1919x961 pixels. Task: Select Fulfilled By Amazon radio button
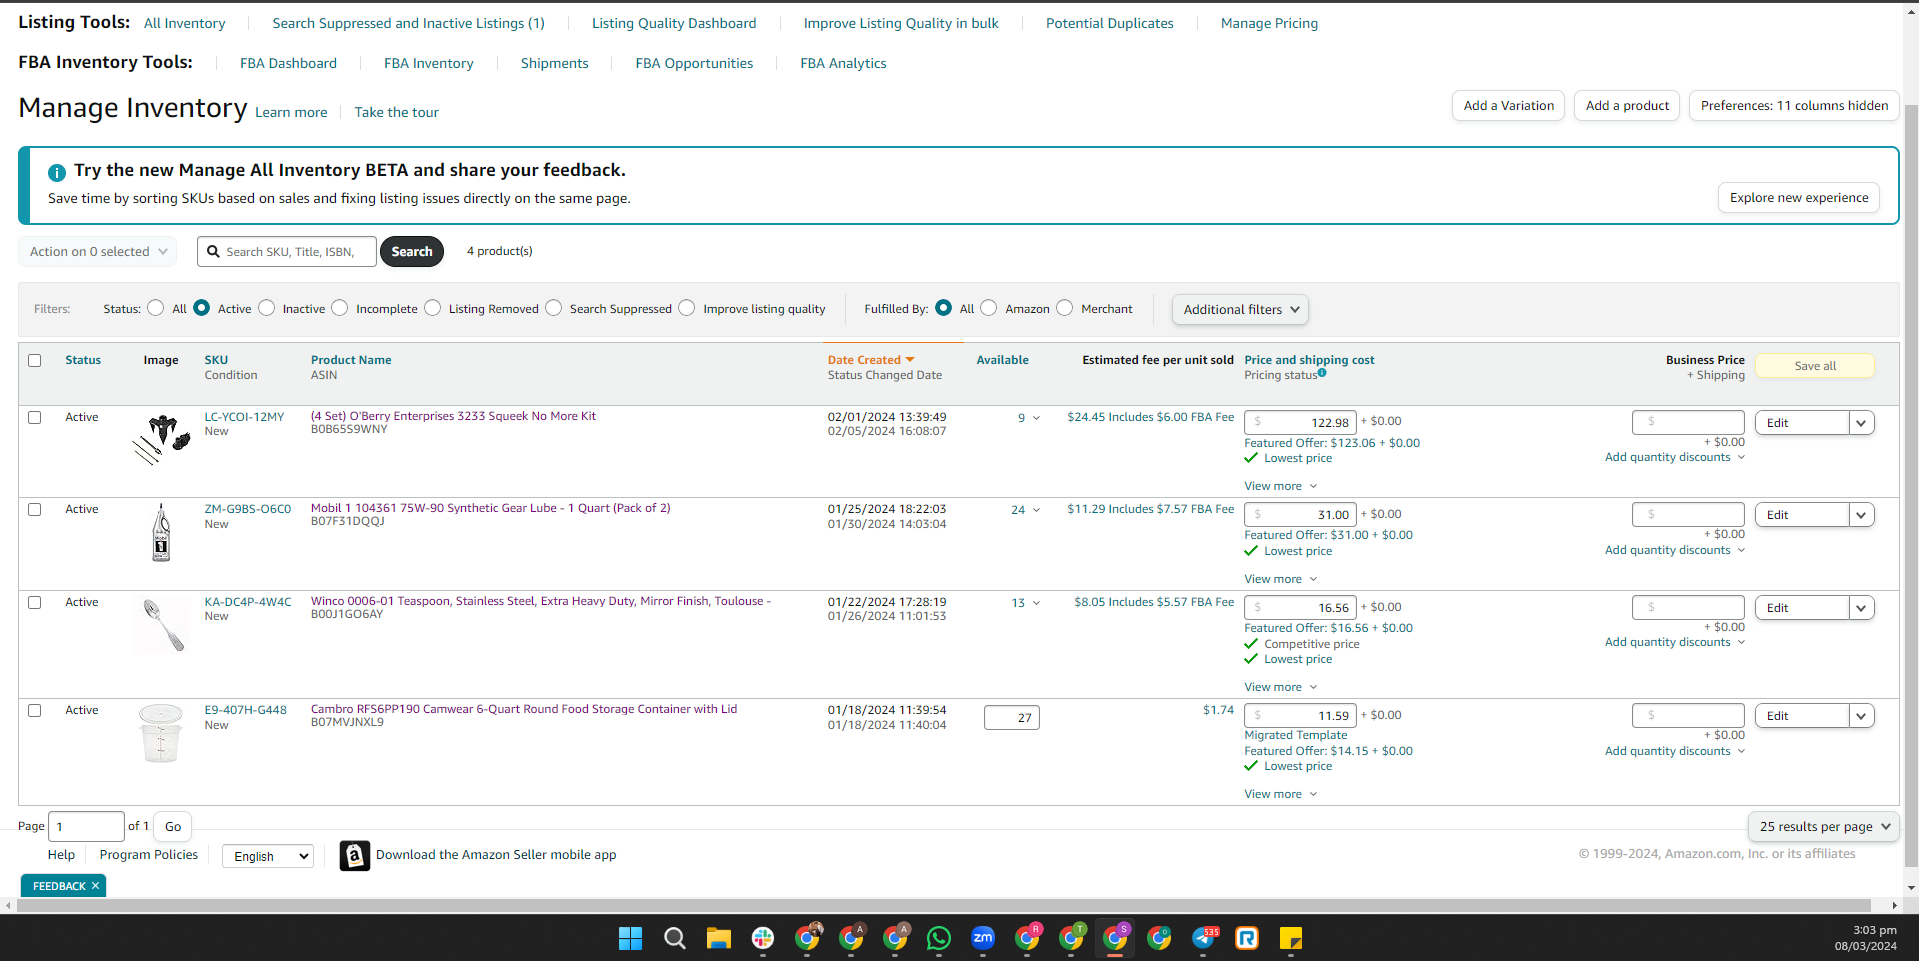[989, 308]
